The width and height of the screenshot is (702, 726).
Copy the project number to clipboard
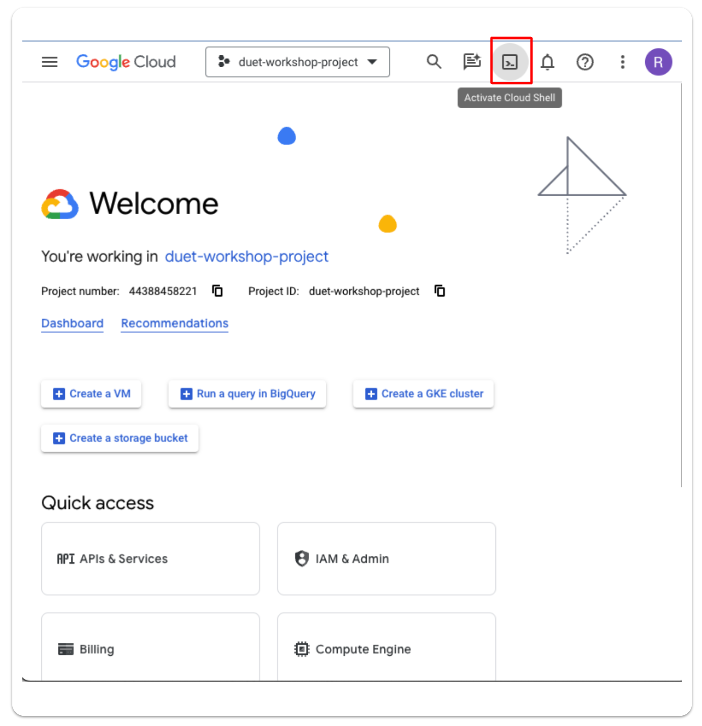tap(217, 291)
